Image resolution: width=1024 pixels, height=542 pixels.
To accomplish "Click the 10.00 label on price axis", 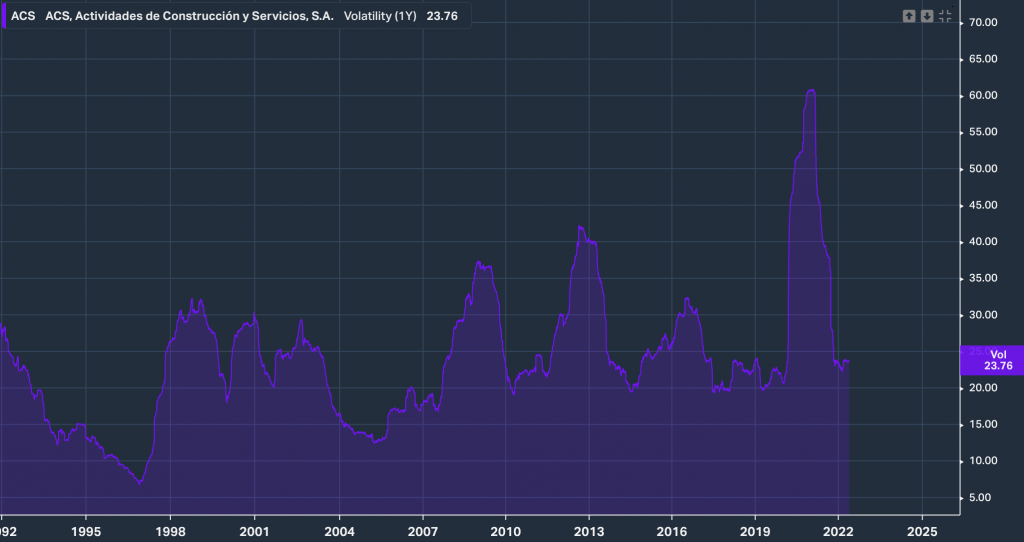I will (x=985, y=461).
